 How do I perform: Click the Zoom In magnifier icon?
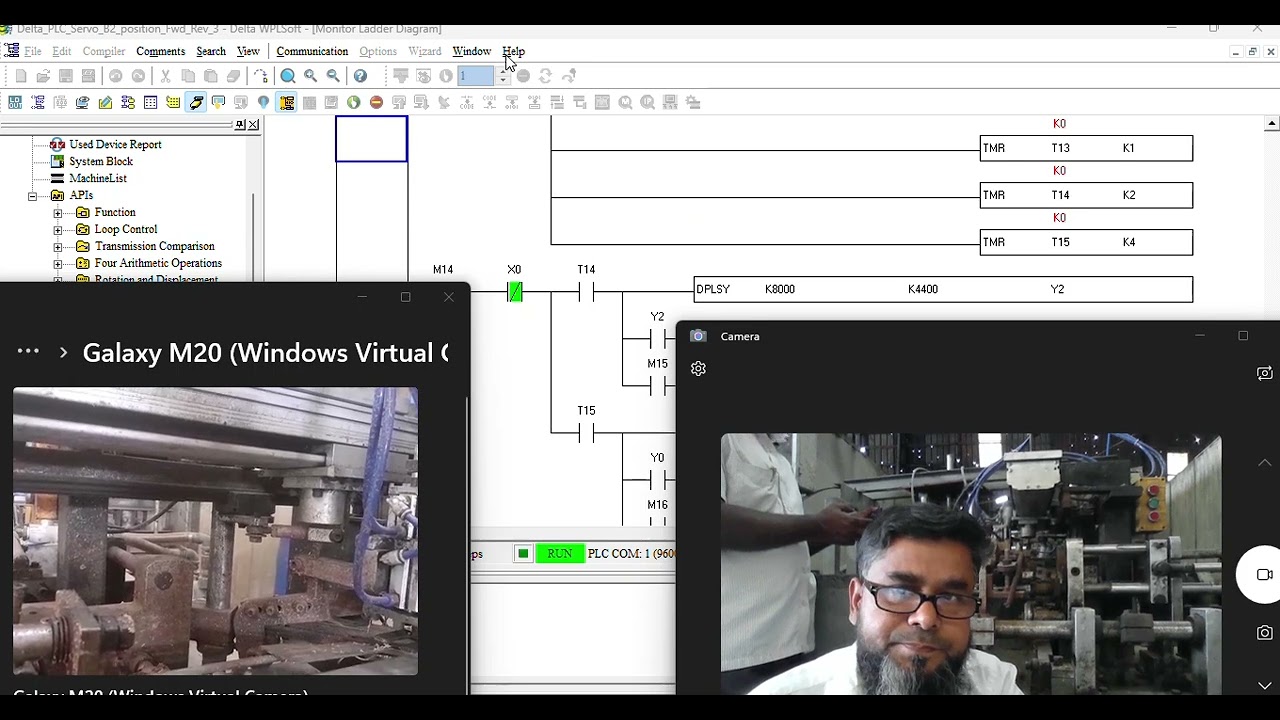[311, 76]
